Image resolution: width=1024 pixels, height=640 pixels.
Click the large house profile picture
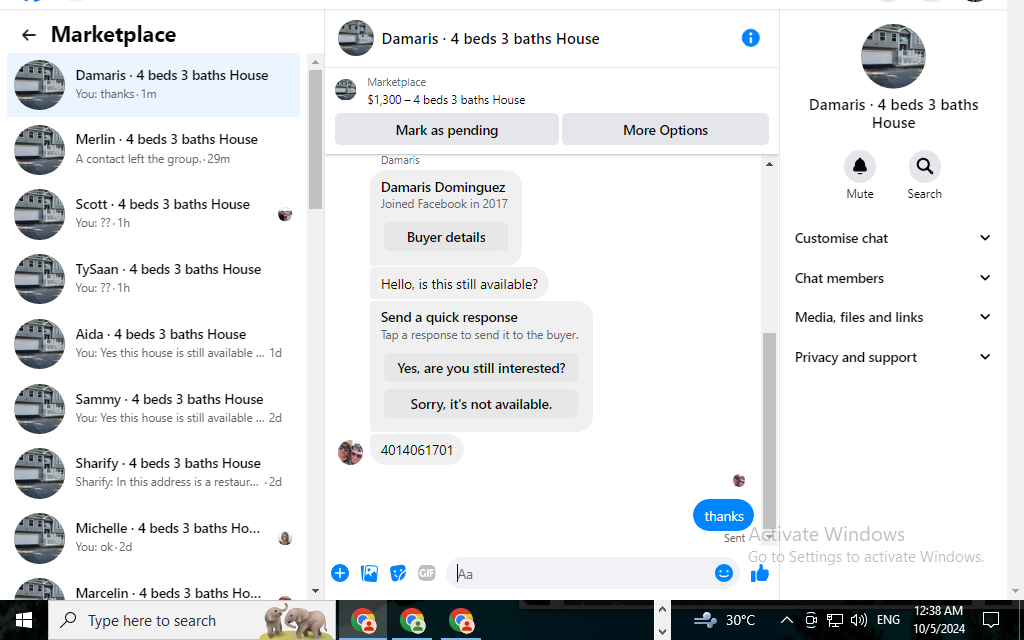coord(893,56)
